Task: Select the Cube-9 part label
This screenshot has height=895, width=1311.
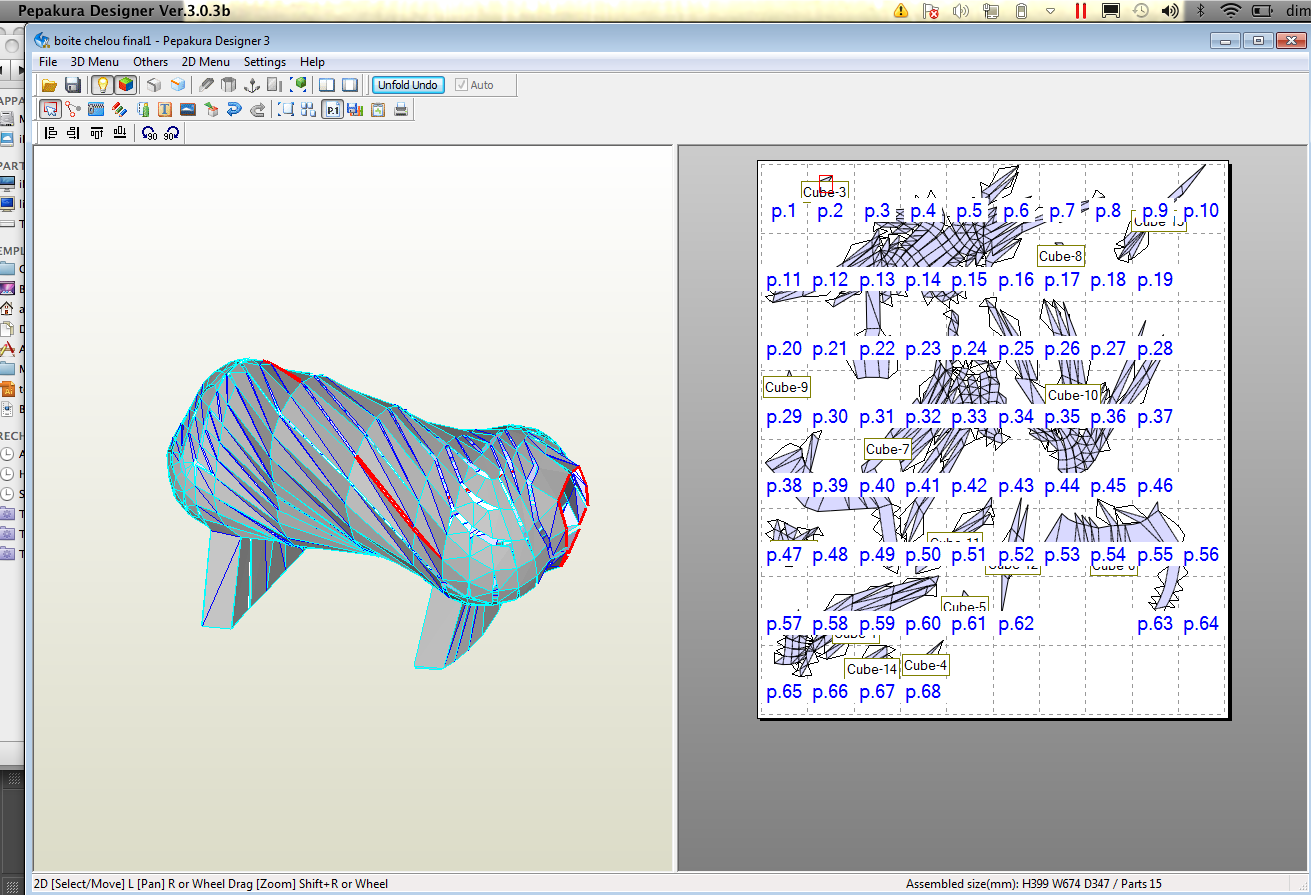Action: (786, 387)
